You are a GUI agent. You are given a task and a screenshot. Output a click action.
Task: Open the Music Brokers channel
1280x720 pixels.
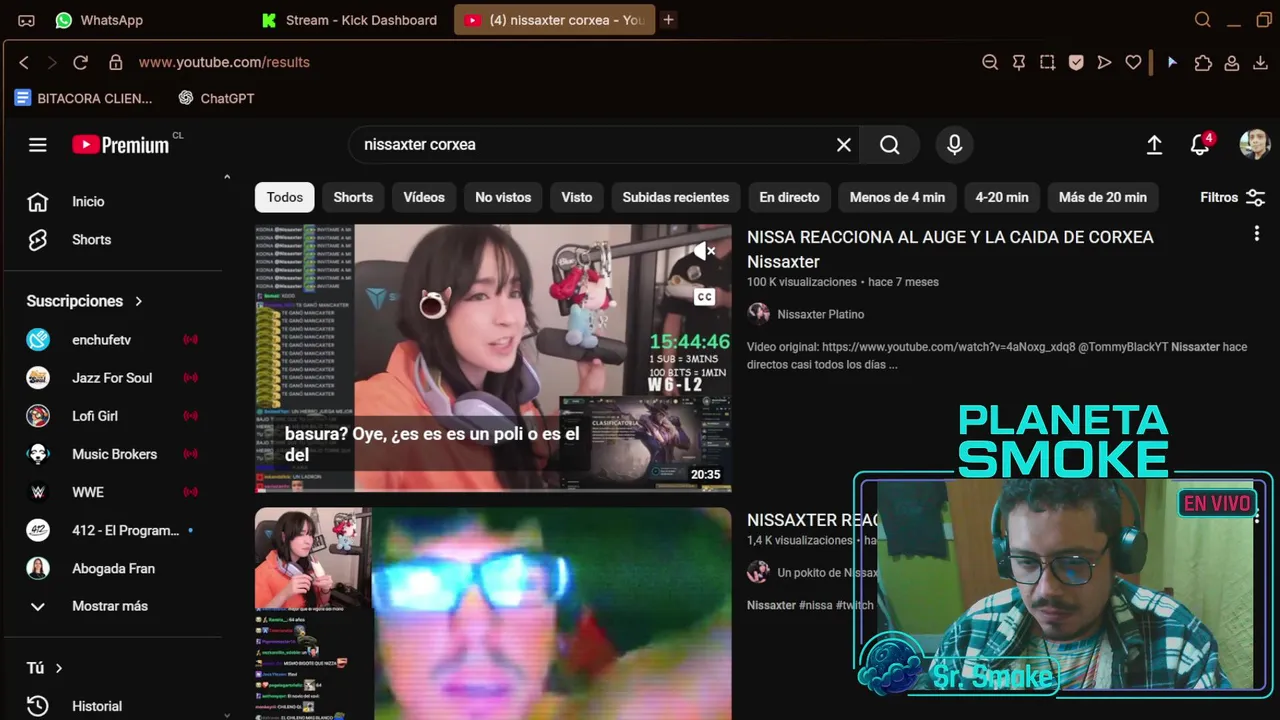(115, 454)
